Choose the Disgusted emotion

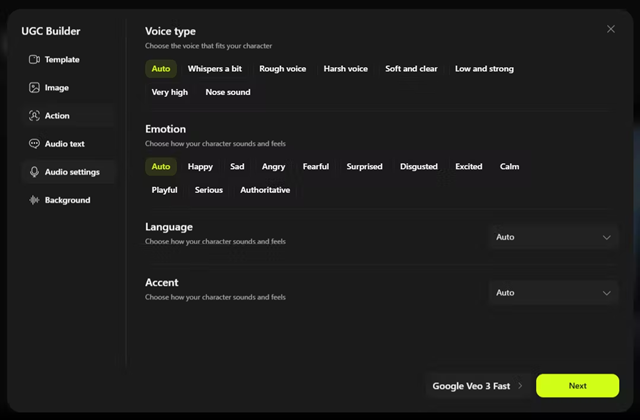point(419,167)
